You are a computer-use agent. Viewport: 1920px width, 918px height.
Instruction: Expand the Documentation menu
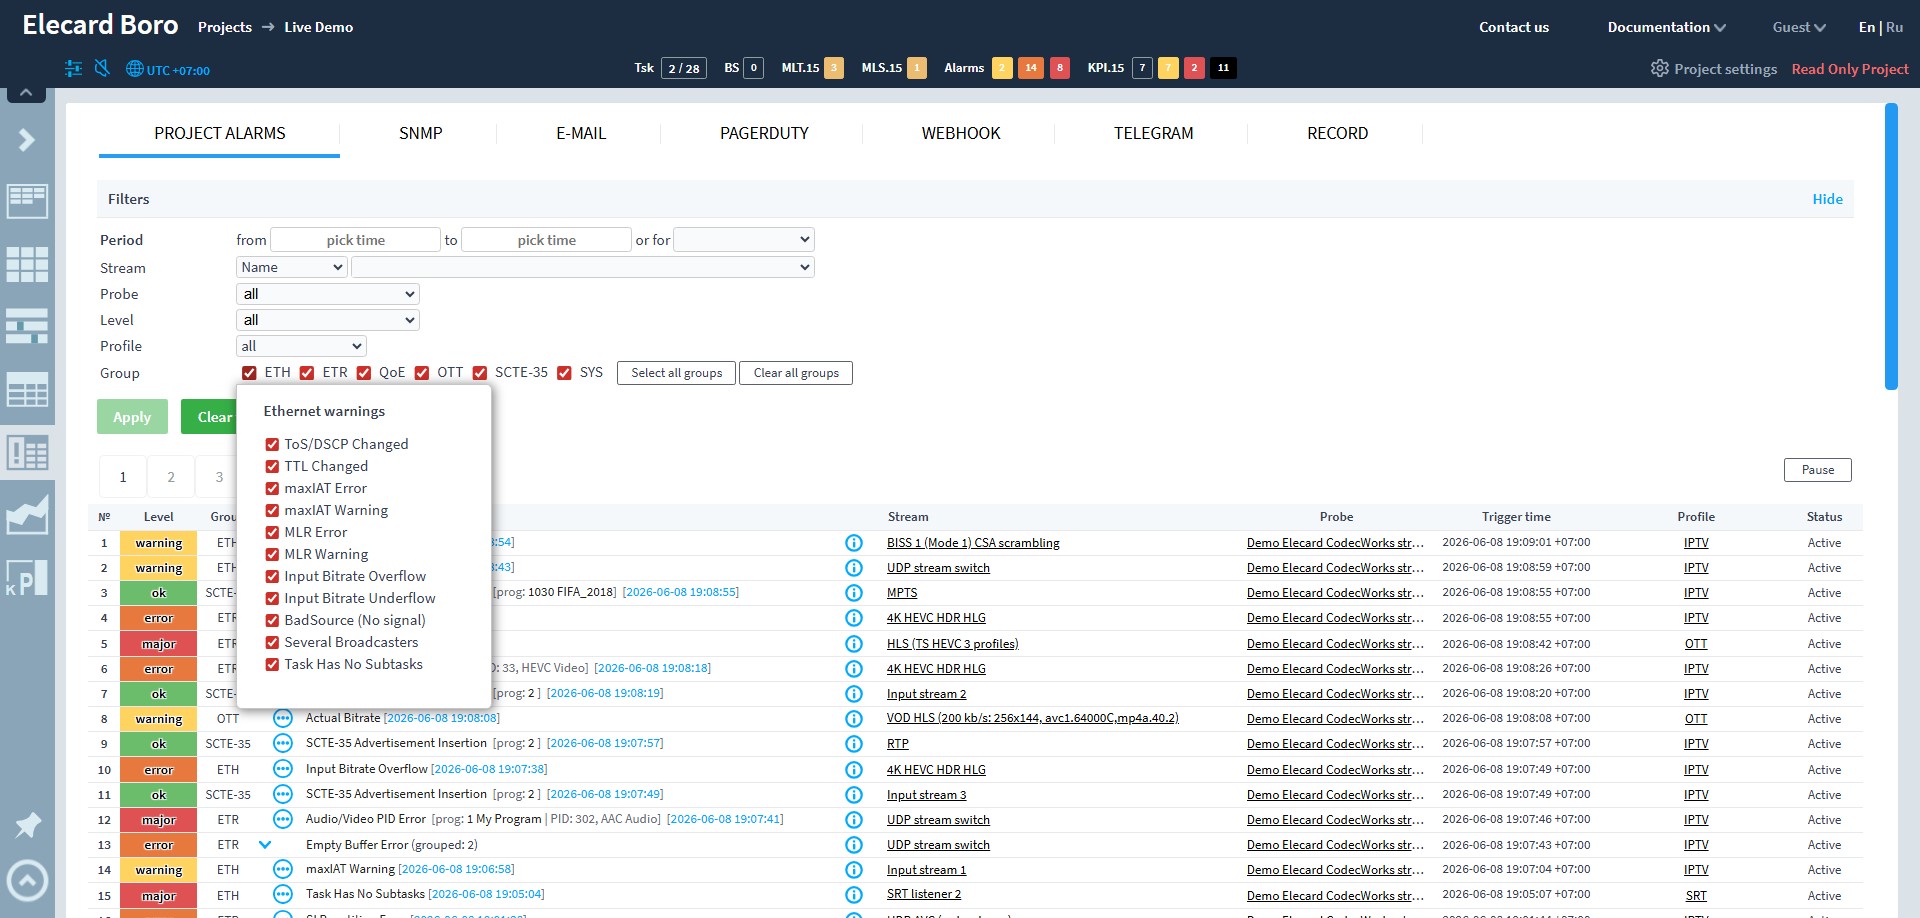click(x=1666, y=27)
